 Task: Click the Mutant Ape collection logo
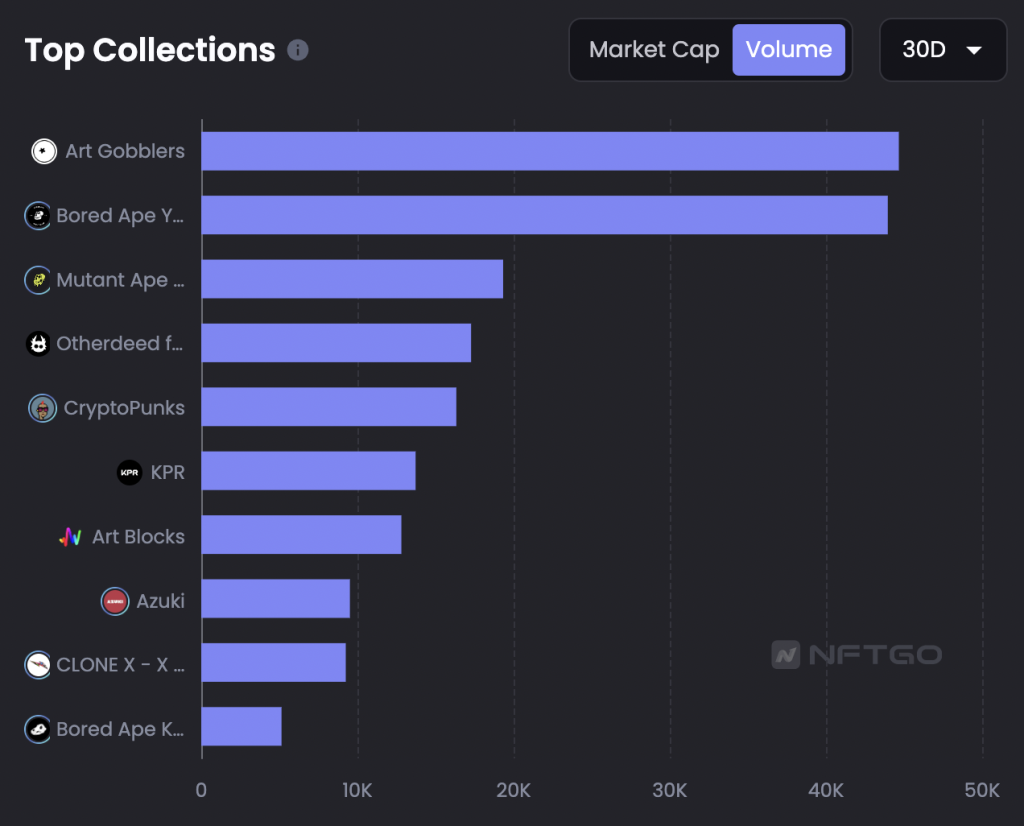(x=38, y=280)
